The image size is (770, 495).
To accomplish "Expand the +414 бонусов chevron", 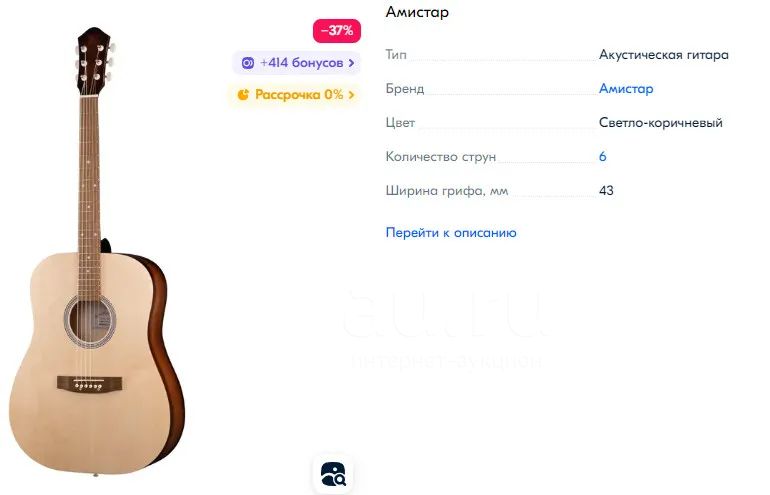I will 351,63.
